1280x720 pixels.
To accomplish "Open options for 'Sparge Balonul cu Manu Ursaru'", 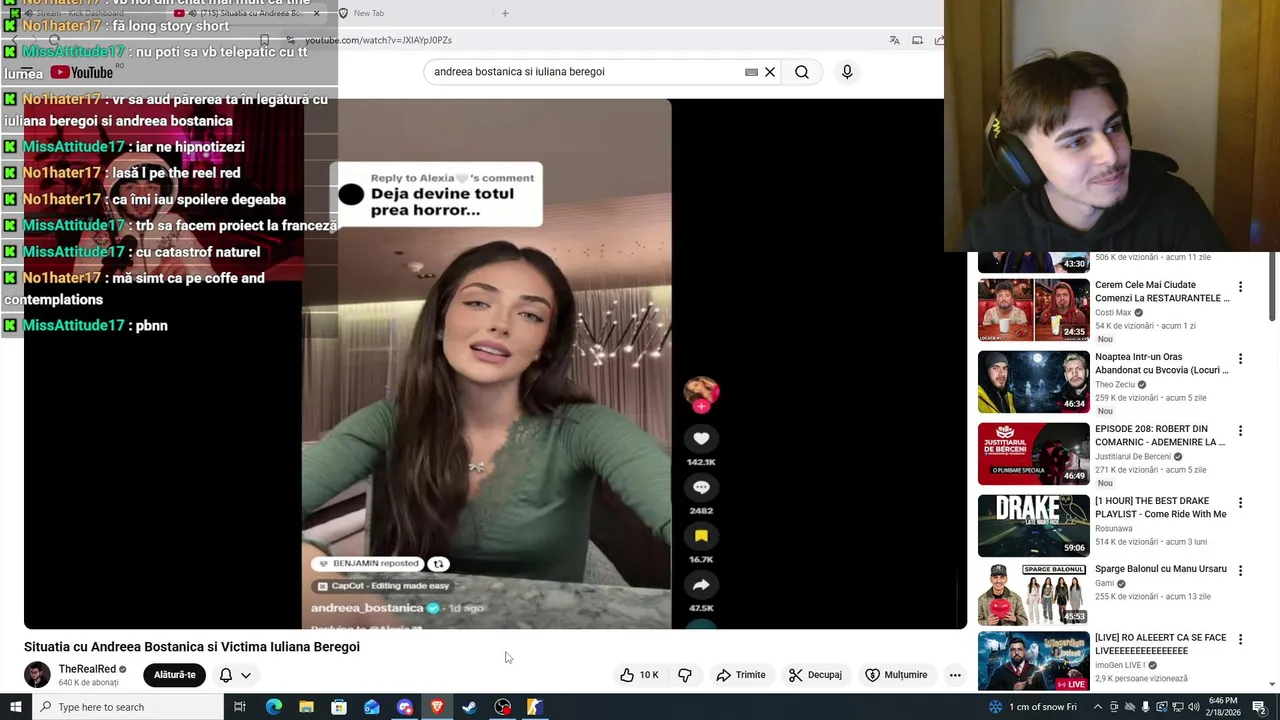I will click(x=1240, y=571).
